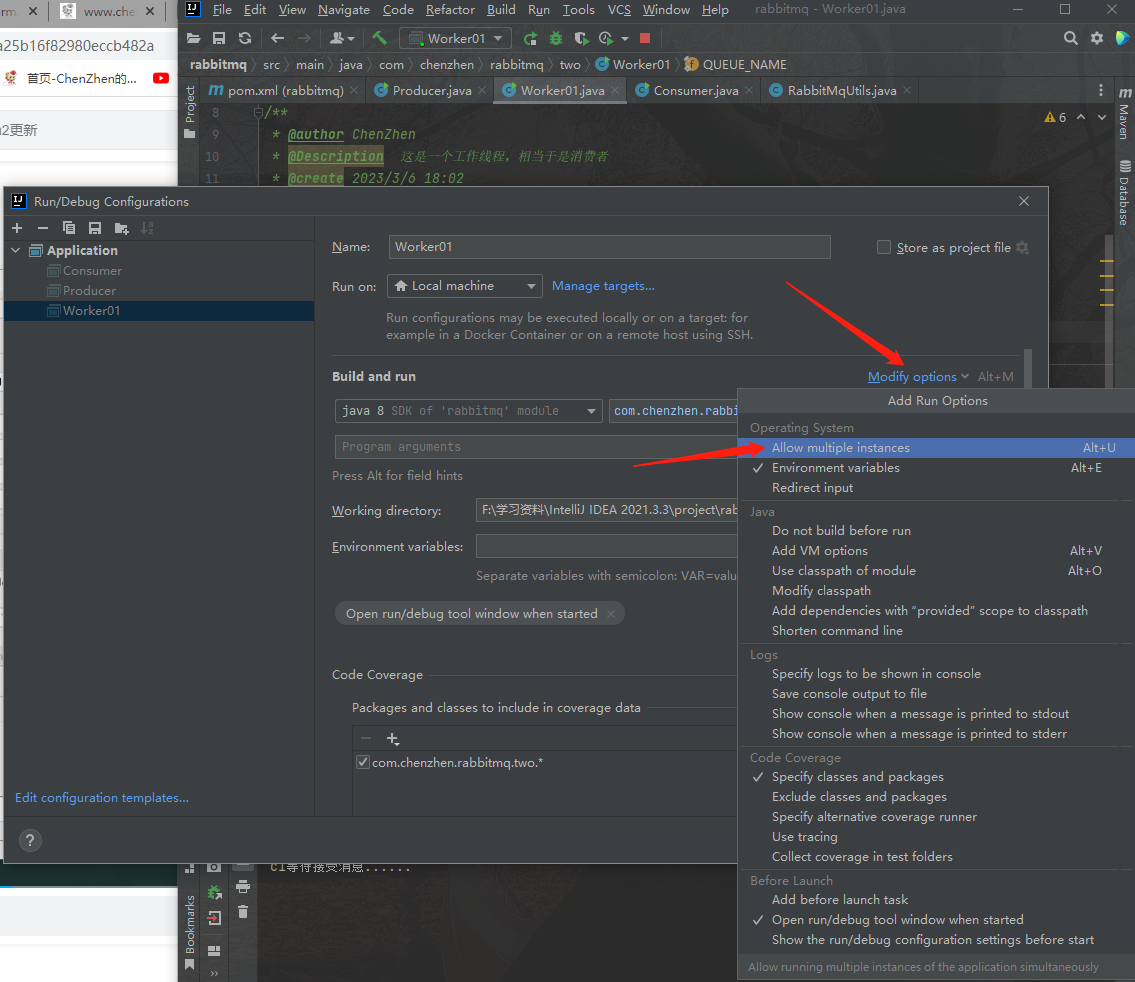Sort configurations icon in dialog toolbar
Screen dimensions: 1135x982
point(147,228)
